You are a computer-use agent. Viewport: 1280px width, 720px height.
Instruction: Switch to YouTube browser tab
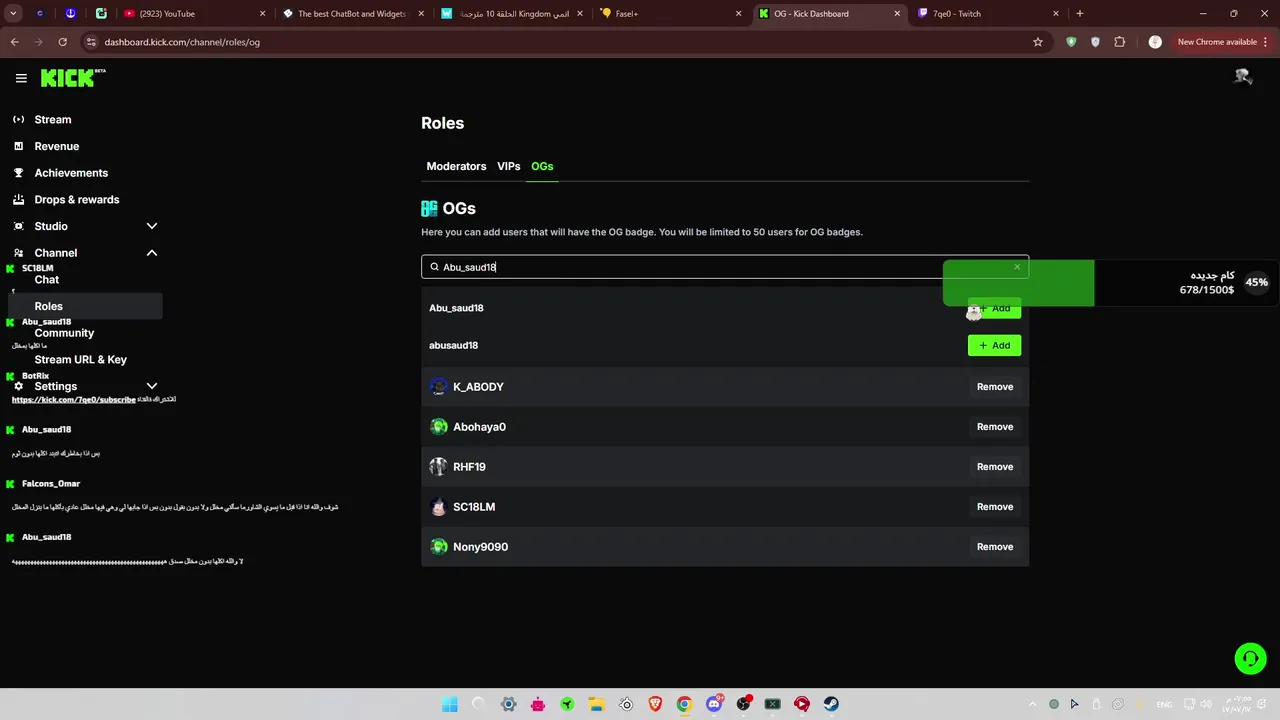coord(195,14)
